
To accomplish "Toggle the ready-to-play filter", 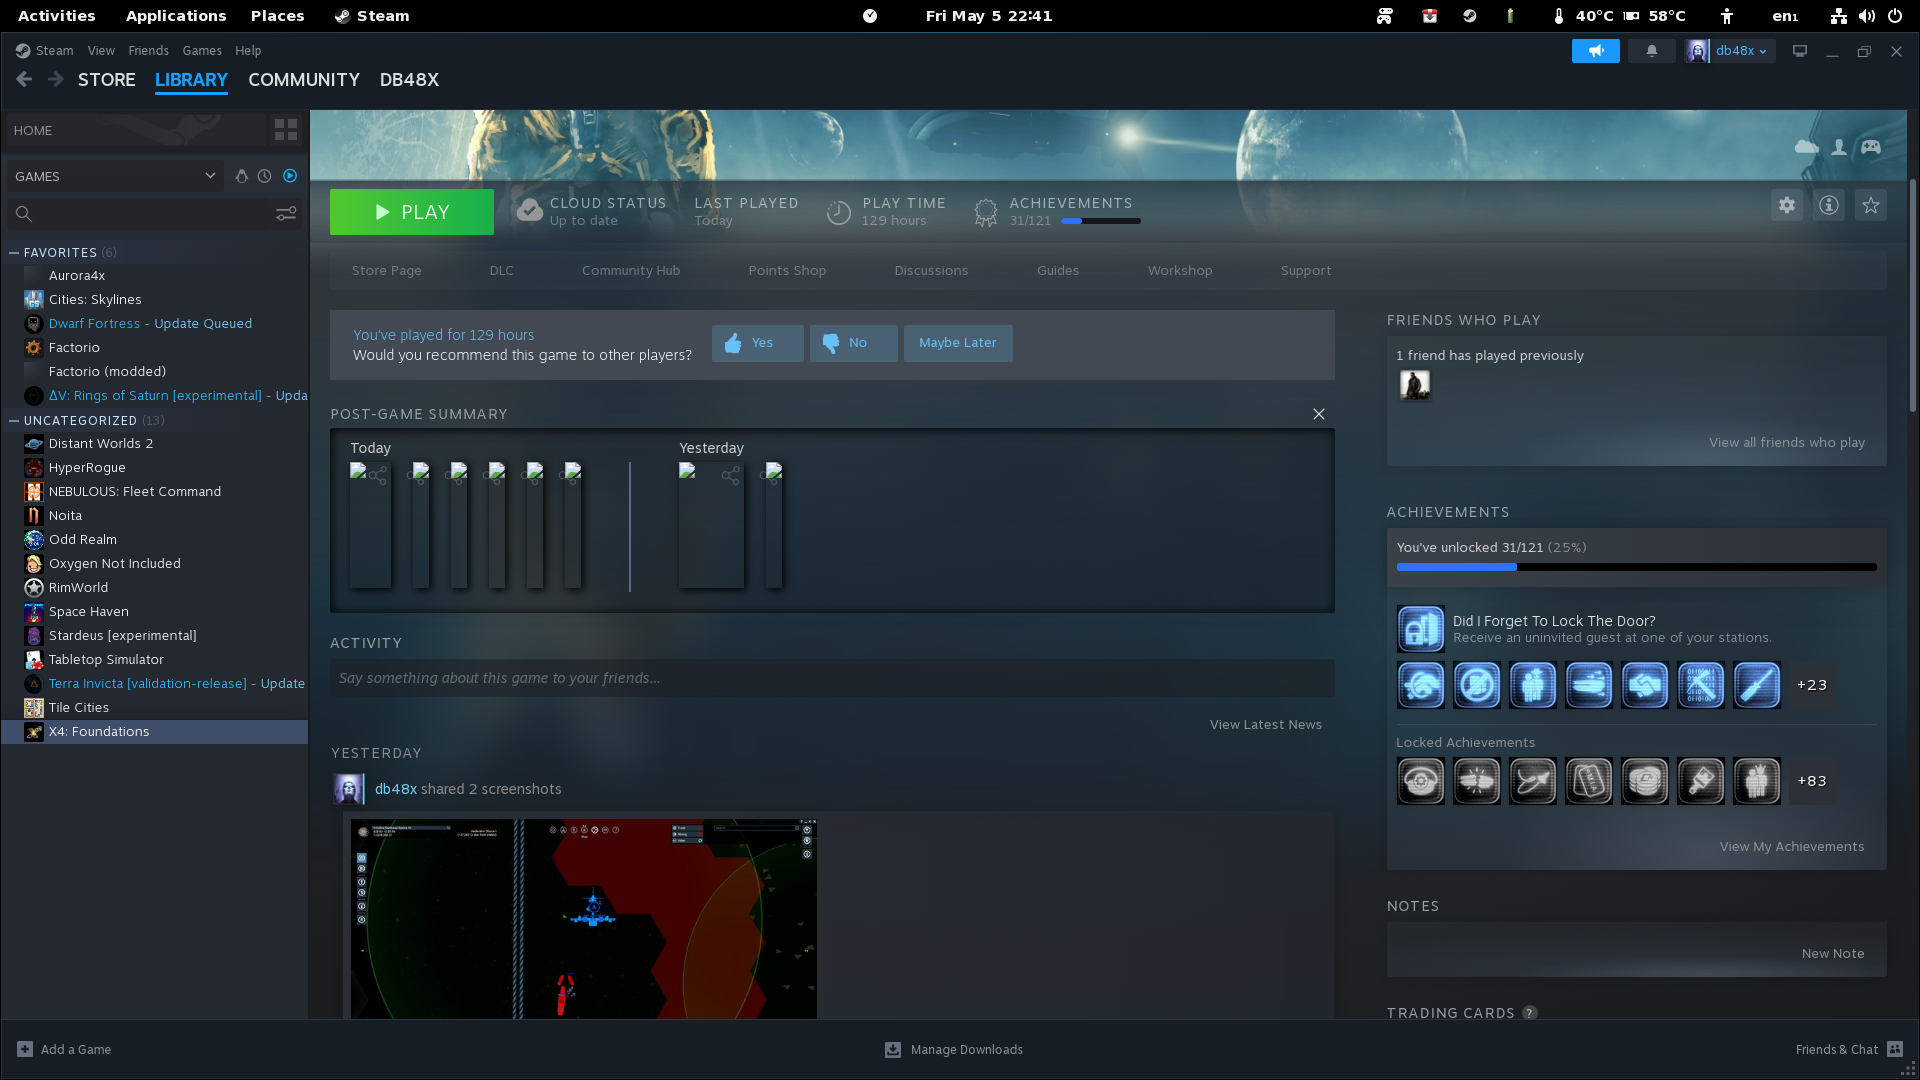I will click(290, 176).
